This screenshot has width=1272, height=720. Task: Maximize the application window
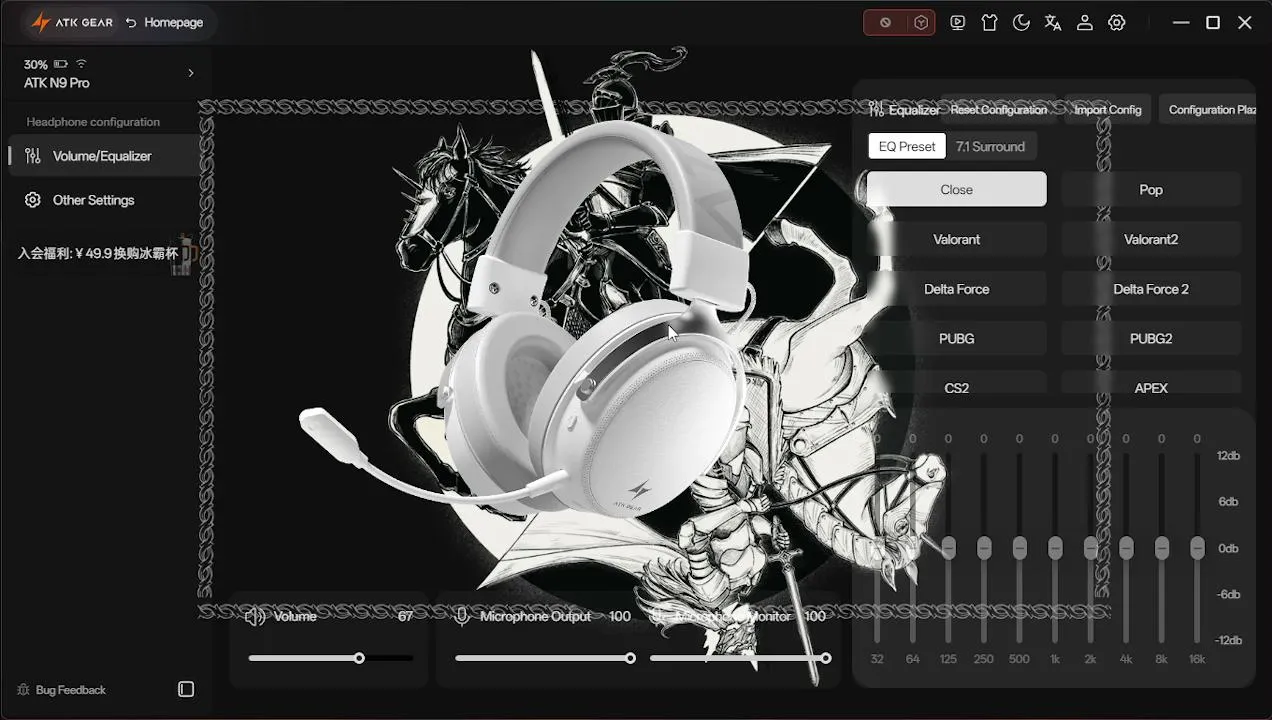pyautogui.click(x=1213, y=22)
